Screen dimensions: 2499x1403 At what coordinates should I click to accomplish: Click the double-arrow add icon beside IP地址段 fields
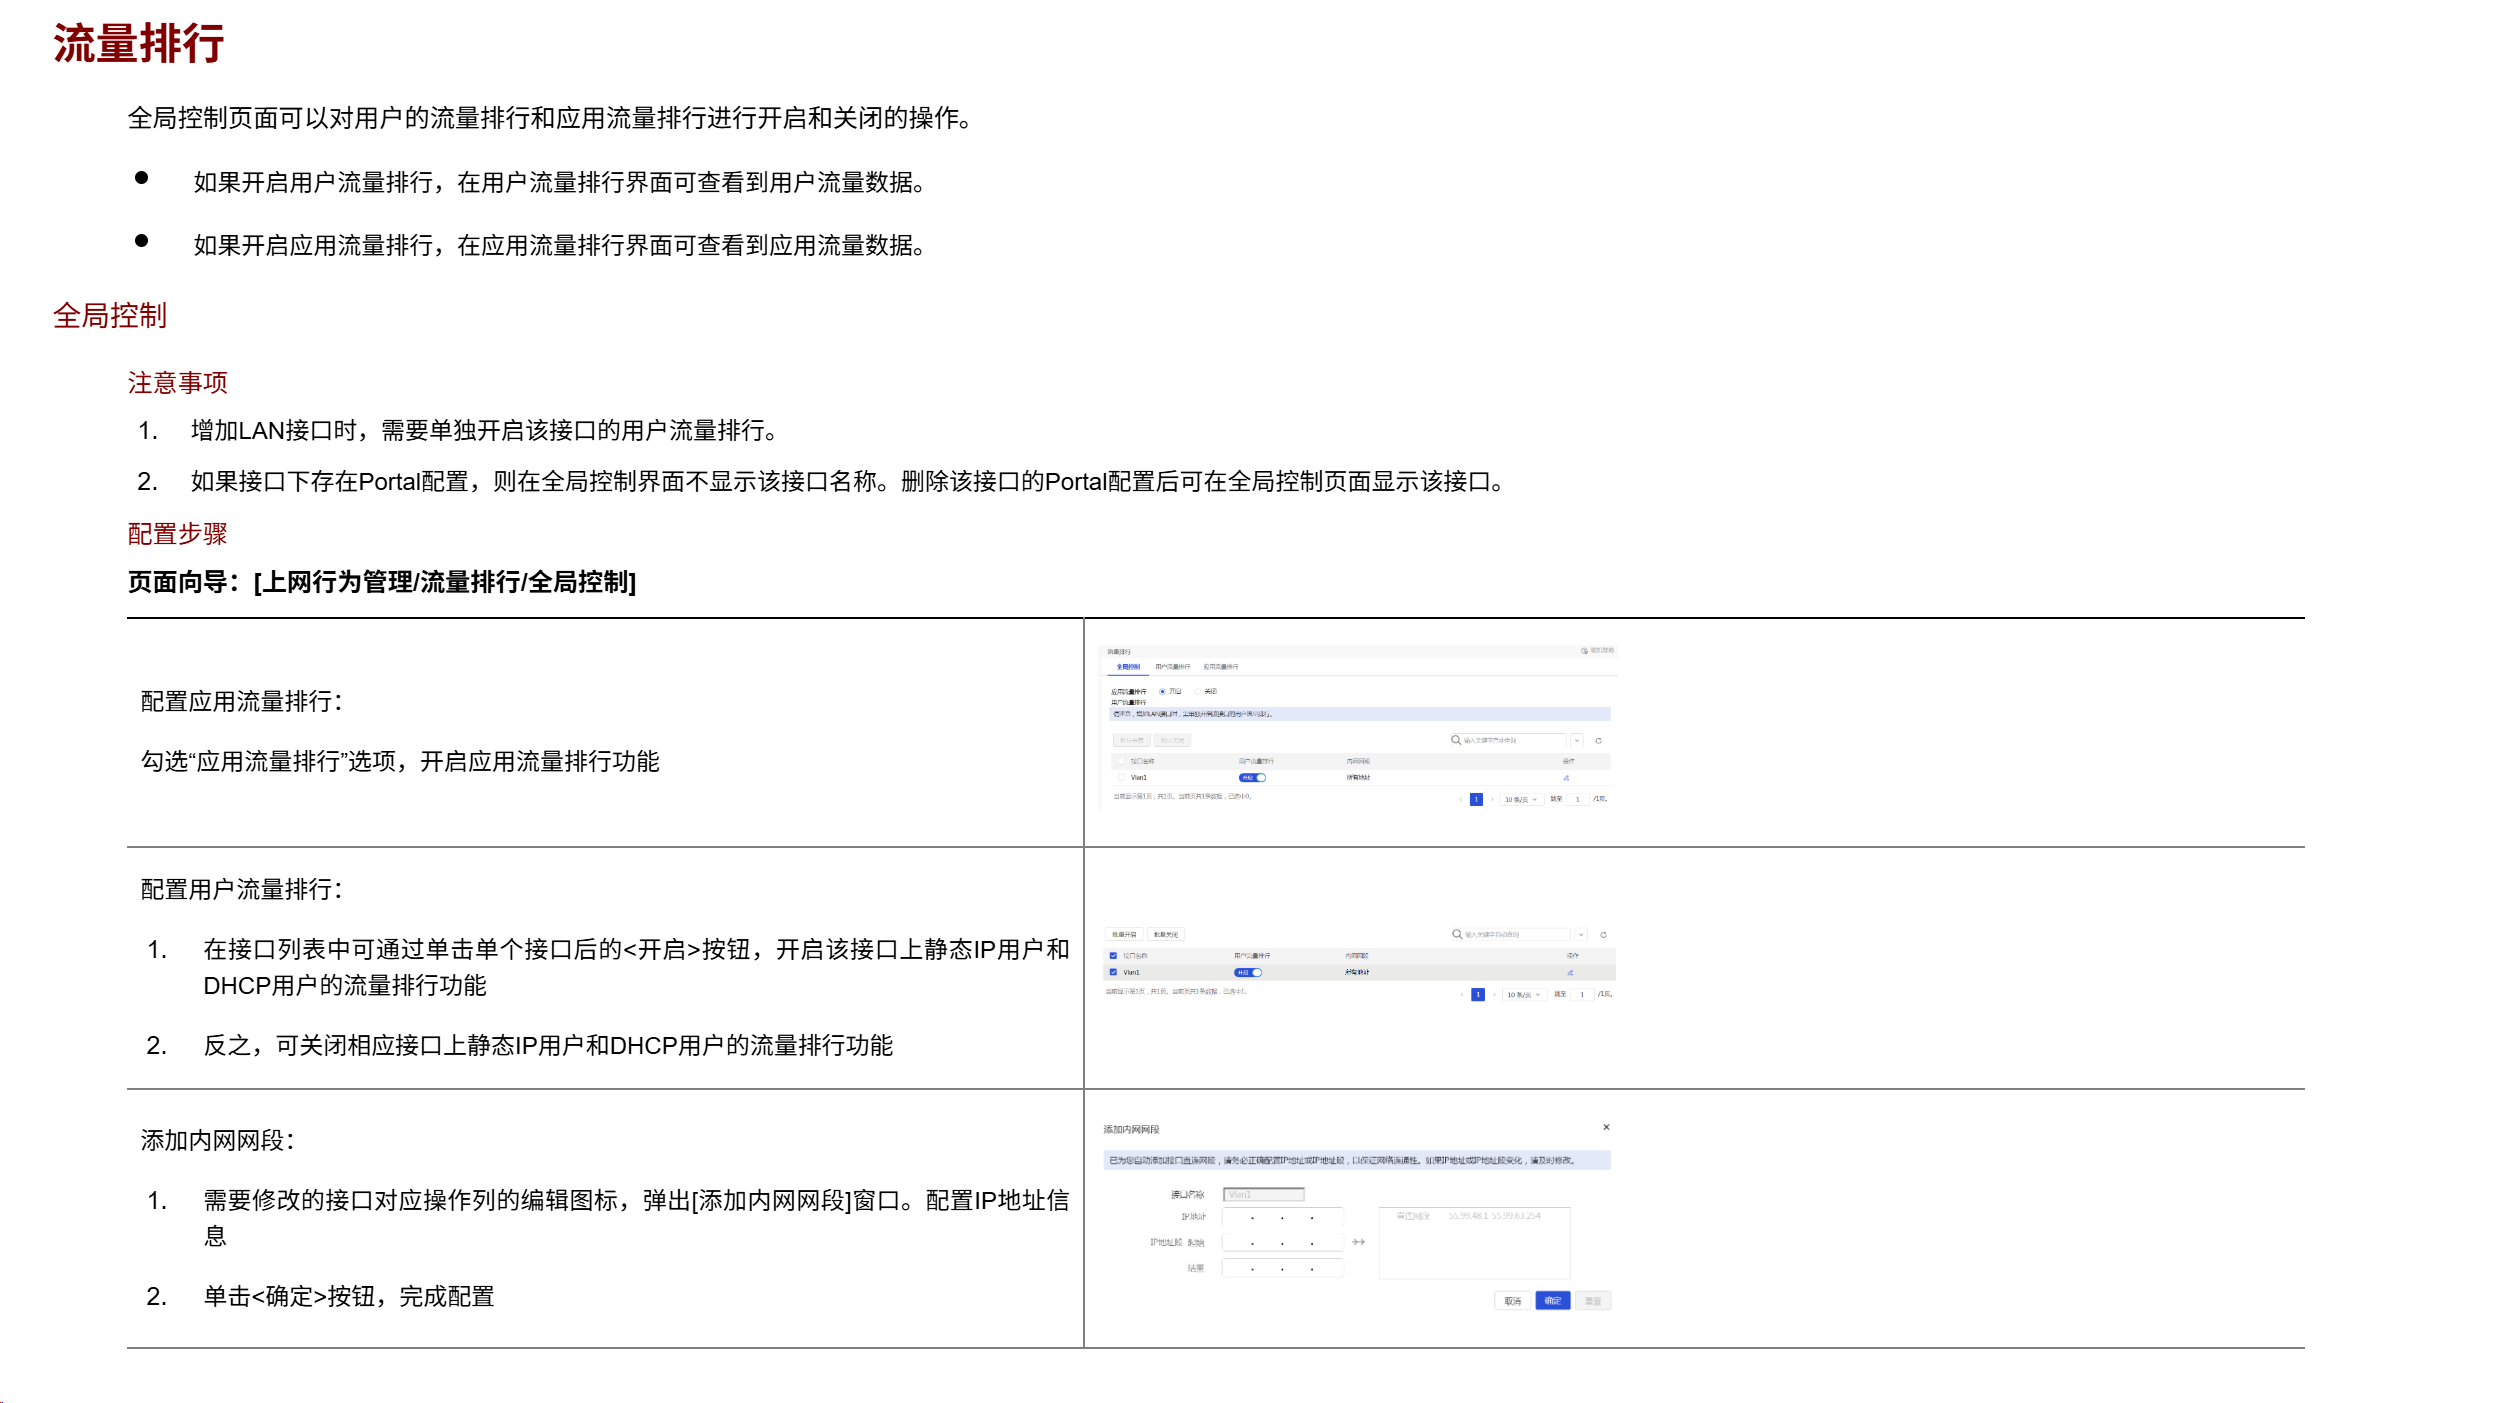click(1358, 1242)
